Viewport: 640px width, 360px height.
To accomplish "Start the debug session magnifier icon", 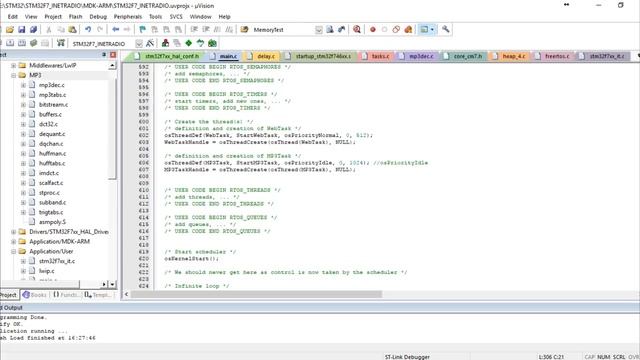I will 357,29.
